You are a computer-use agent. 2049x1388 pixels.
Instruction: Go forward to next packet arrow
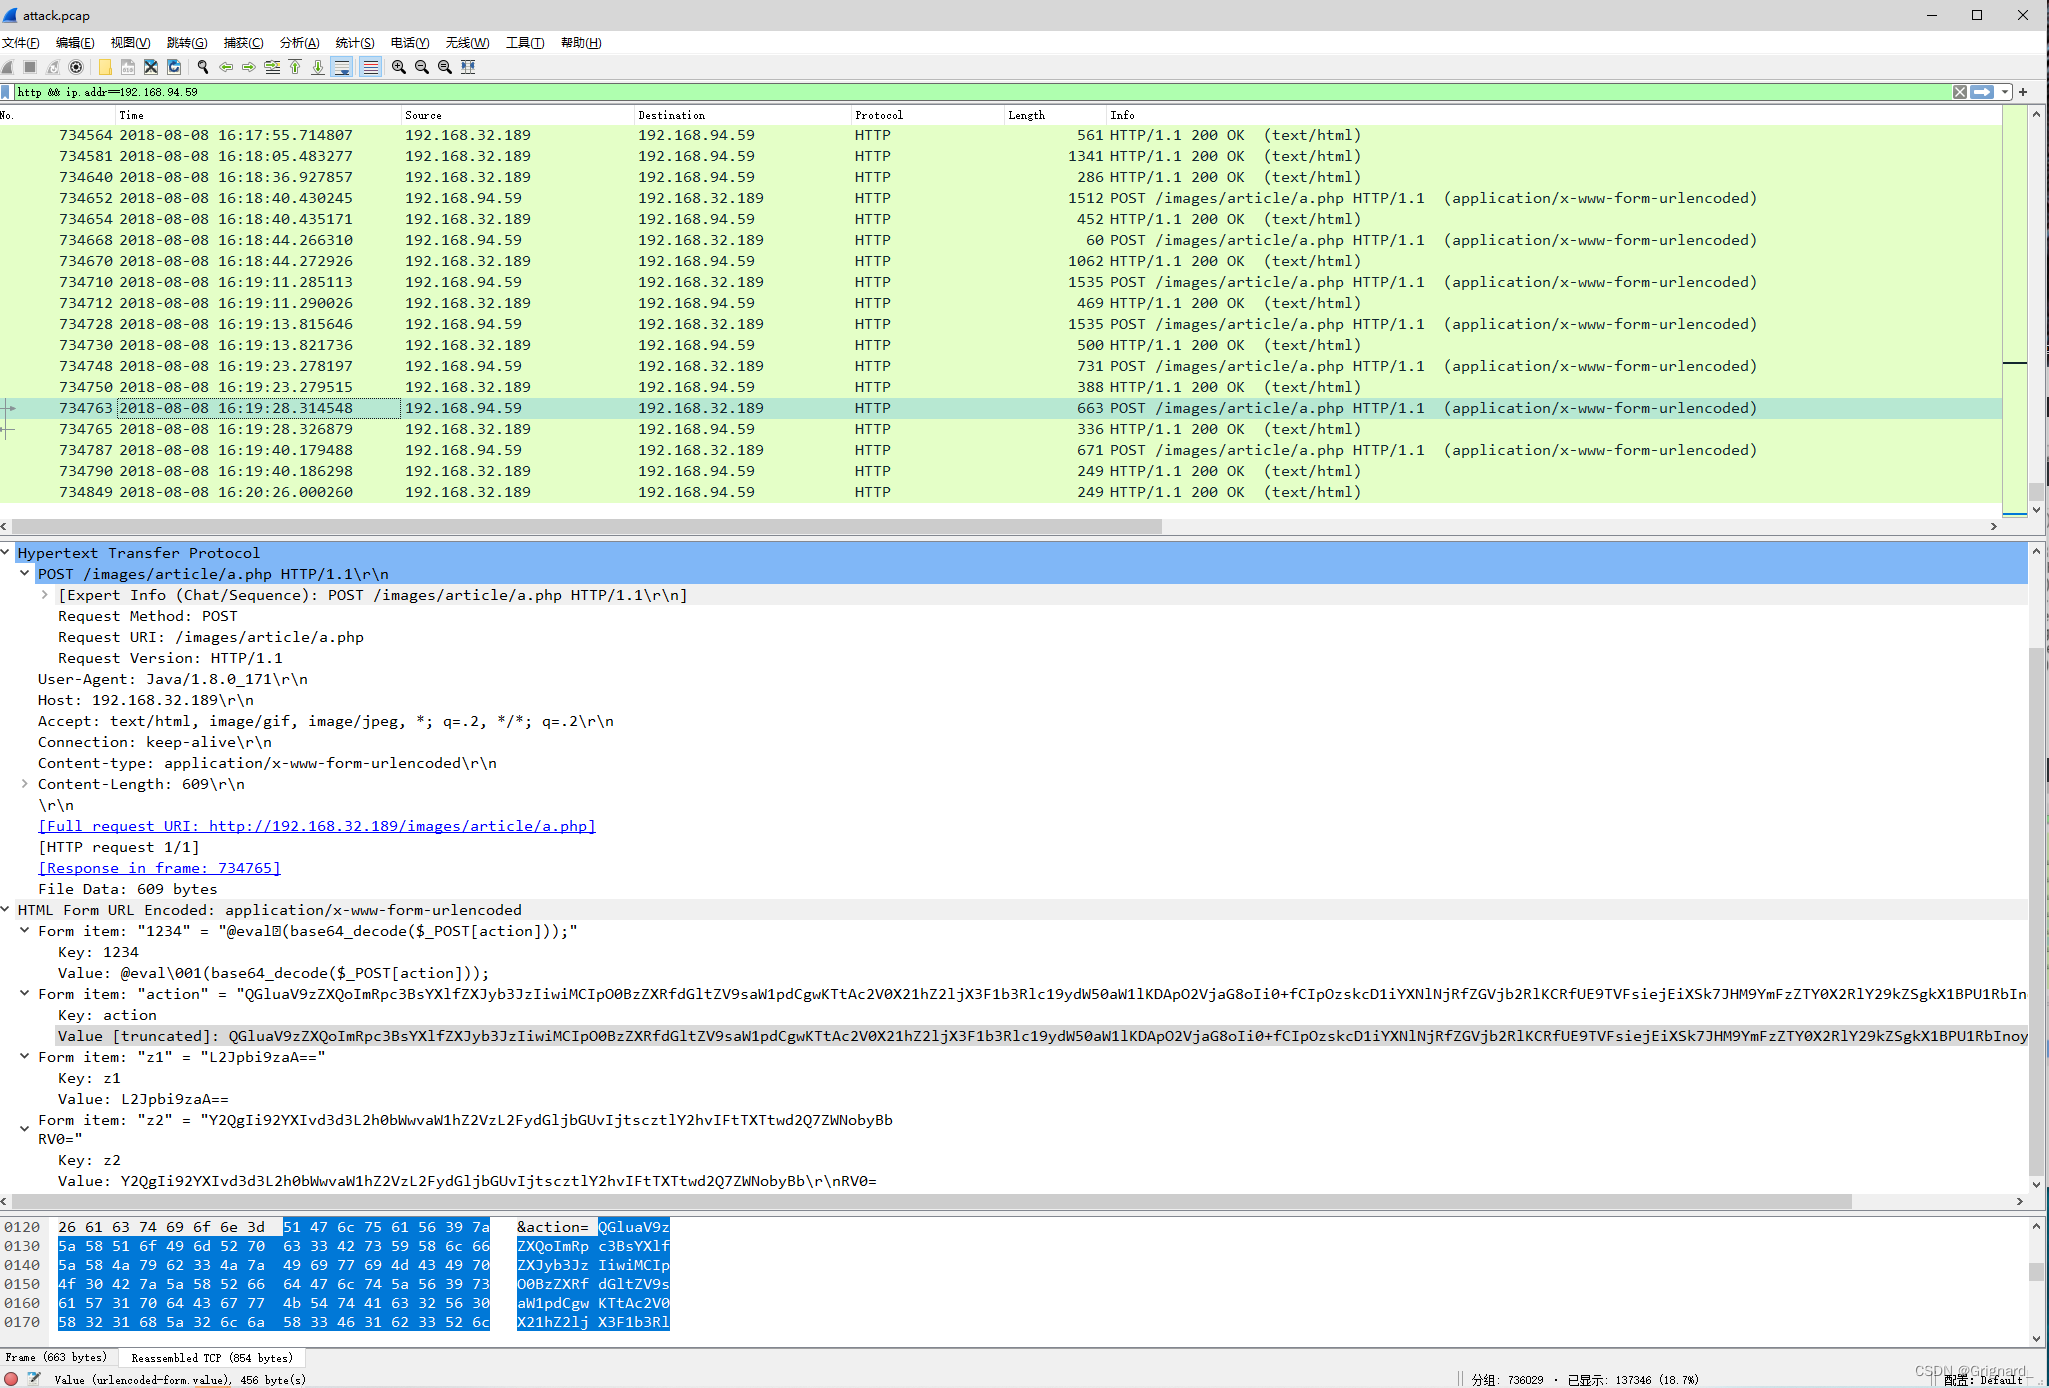tap(249, 67)
